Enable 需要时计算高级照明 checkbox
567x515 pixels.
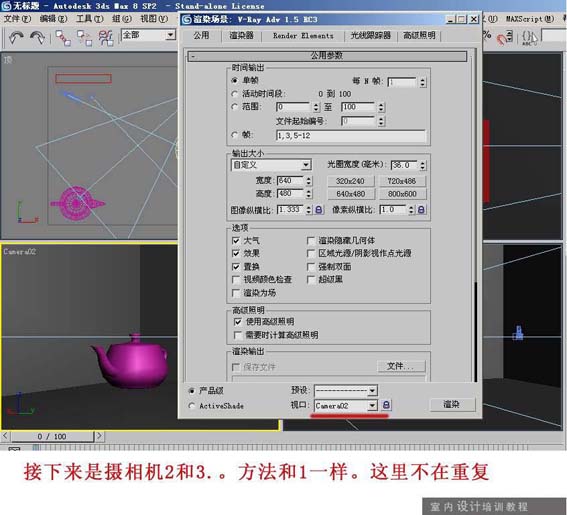[x=238, y=335]
